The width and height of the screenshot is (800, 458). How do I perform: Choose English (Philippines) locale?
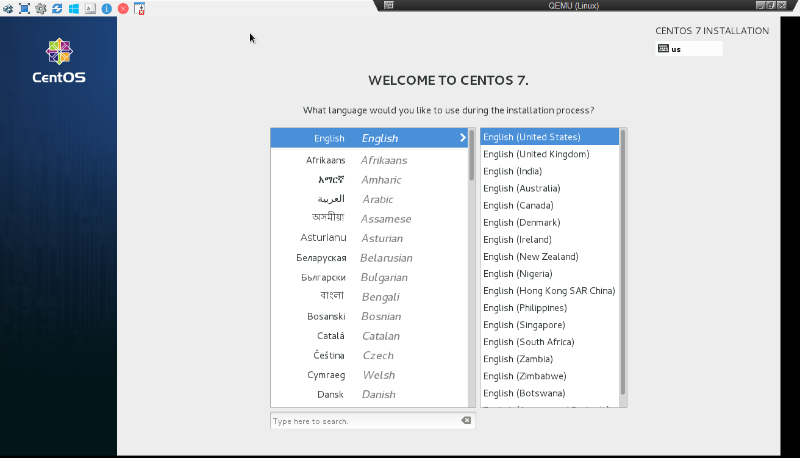[x=549, y=308]
